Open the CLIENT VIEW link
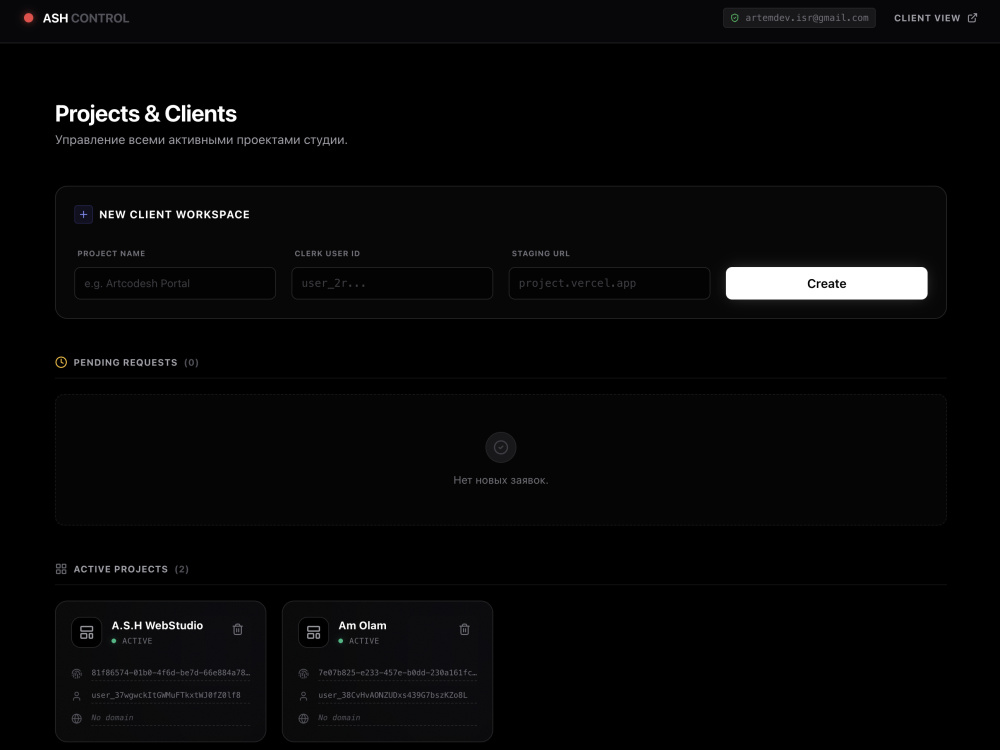 click(935, 18)
